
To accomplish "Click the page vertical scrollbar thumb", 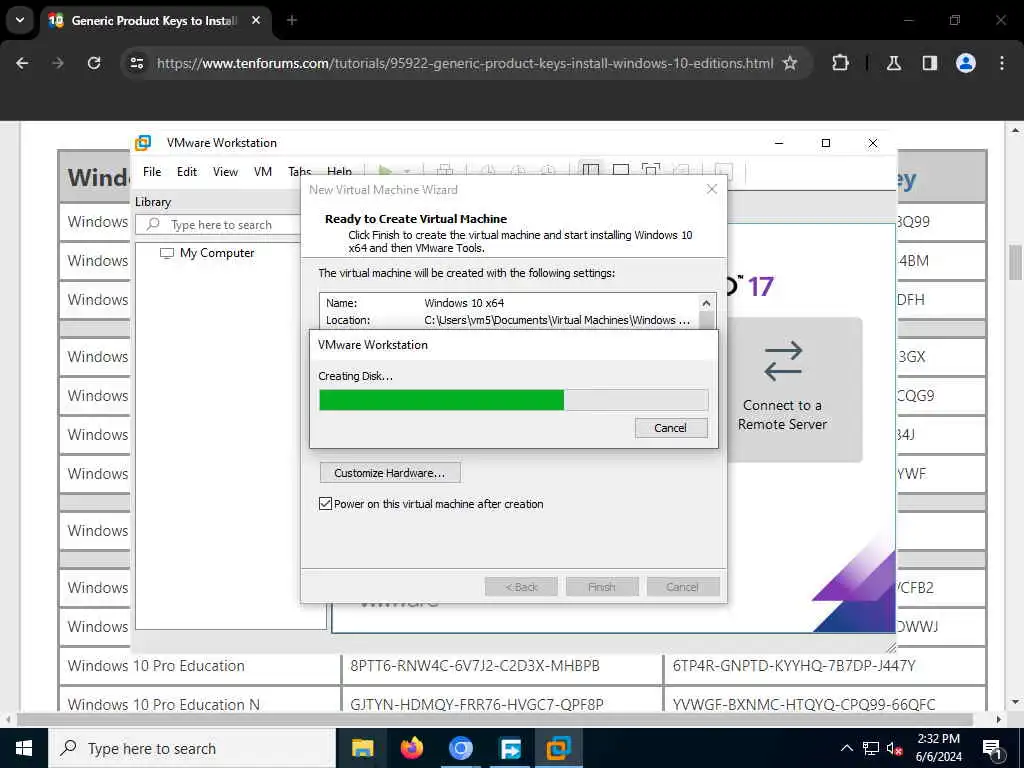I will tap(1015, 263).
